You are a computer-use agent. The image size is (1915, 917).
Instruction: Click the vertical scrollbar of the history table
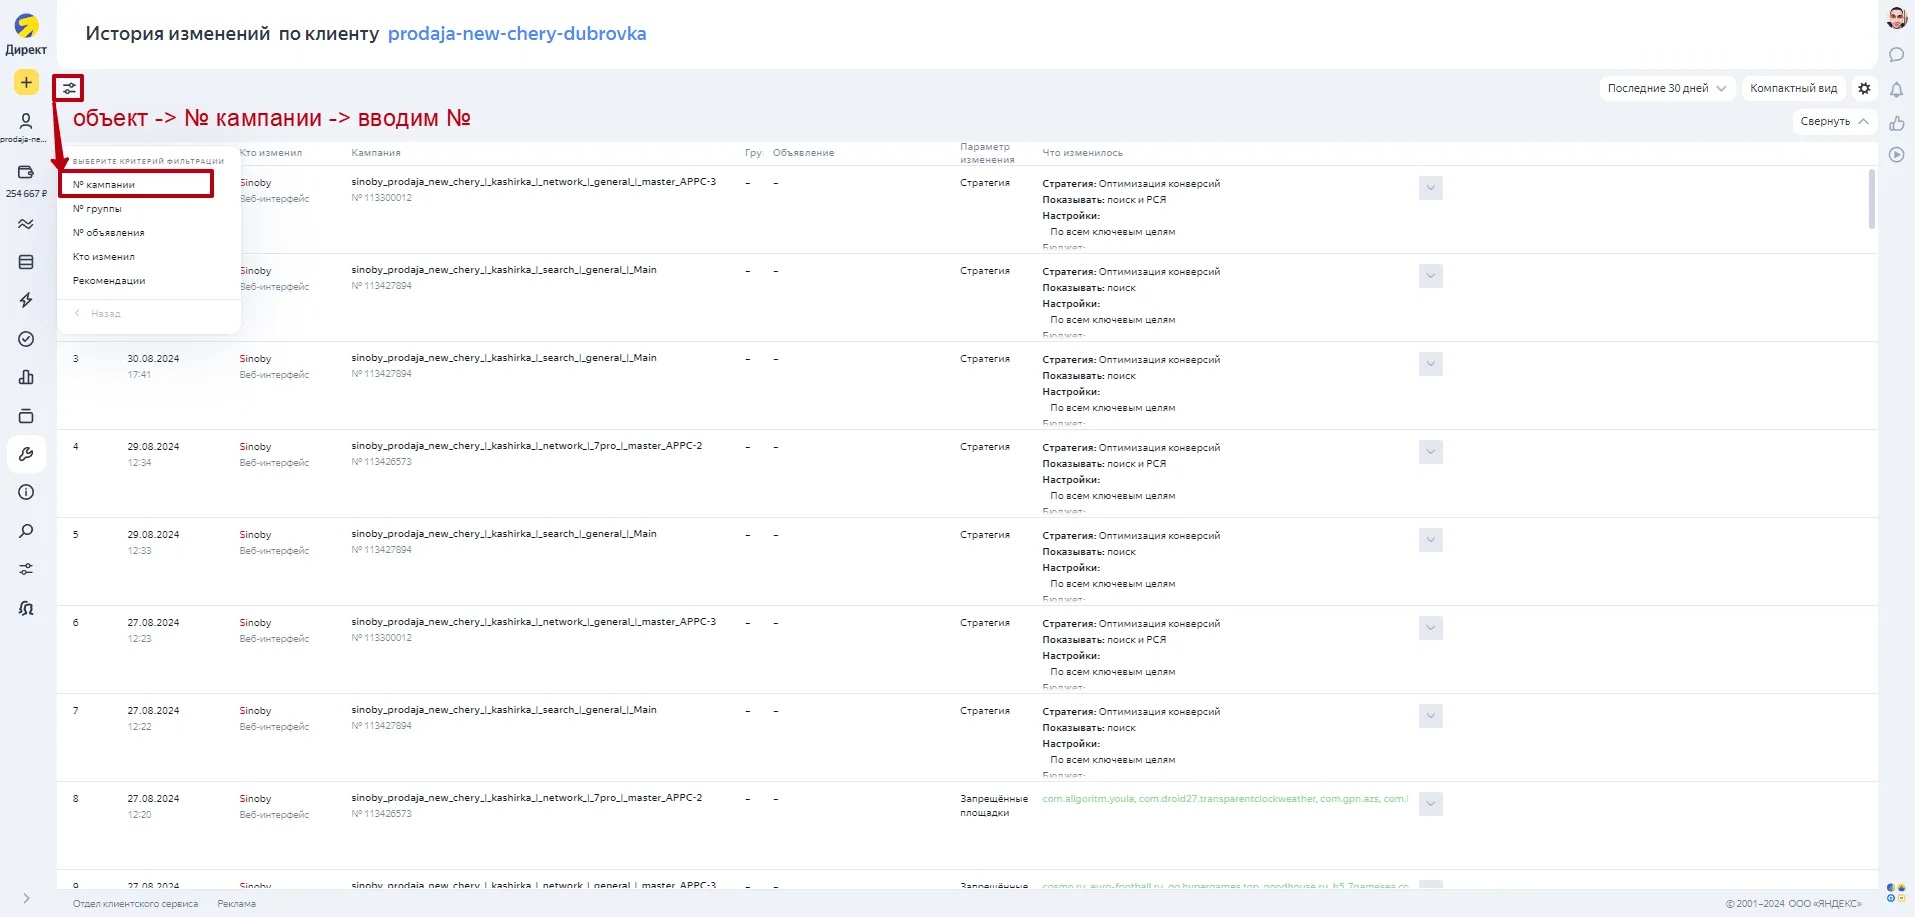pos(1871,200)
